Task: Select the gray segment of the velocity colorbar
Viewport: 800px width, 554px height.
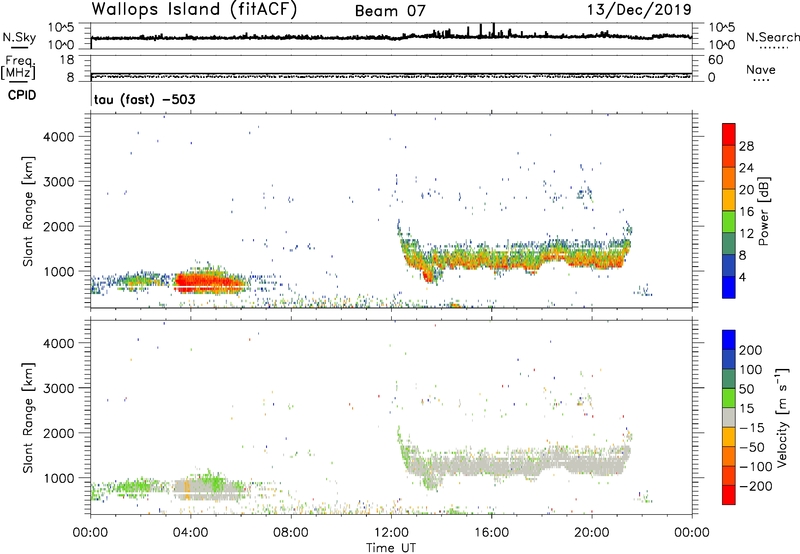Action: 729,418
